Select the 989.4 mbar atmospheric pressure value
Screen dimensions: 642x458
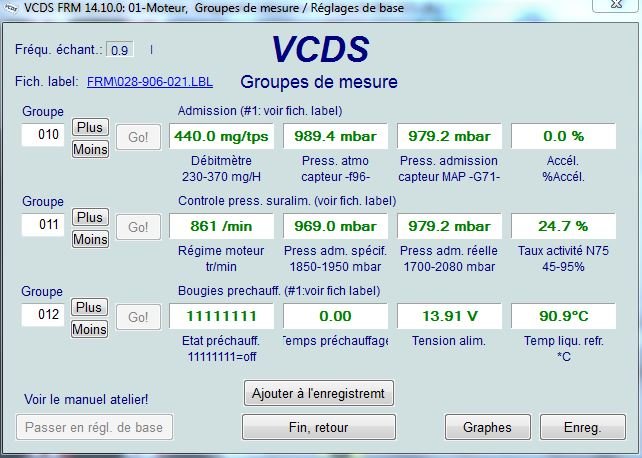[x=335, y=136]
